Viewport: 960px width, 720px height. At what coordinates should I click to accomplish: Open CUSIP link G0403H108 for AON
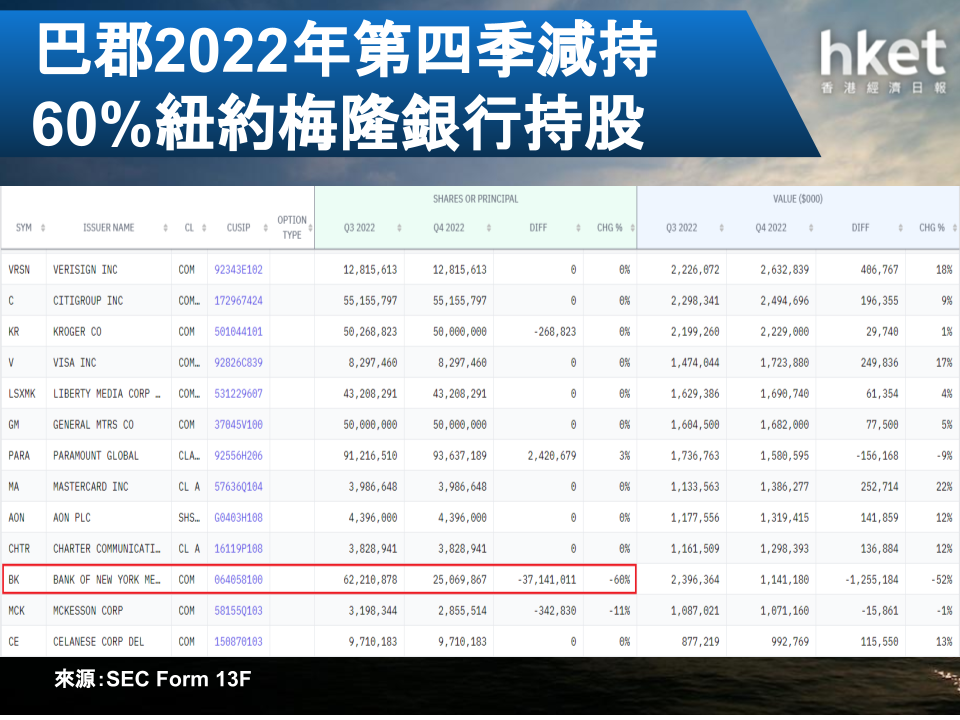(x=238, y=518)
